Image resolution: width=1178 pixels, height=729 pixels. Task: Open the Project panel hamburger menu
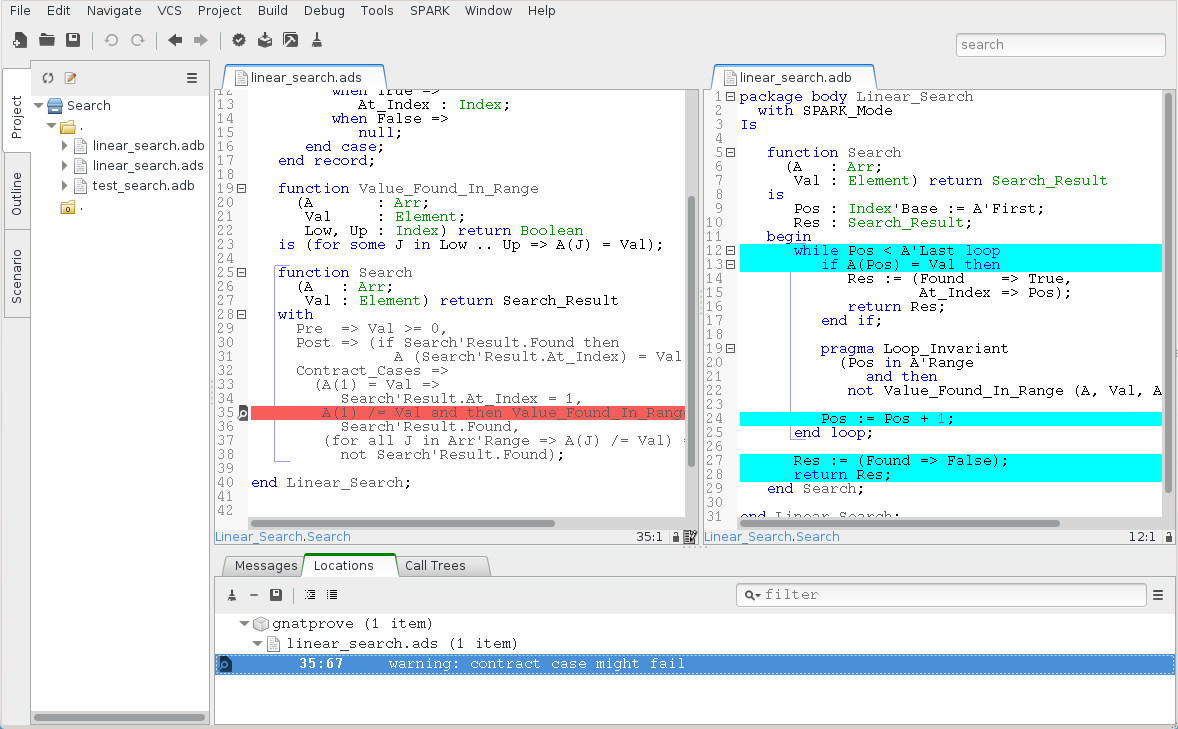tap(192, 77)
